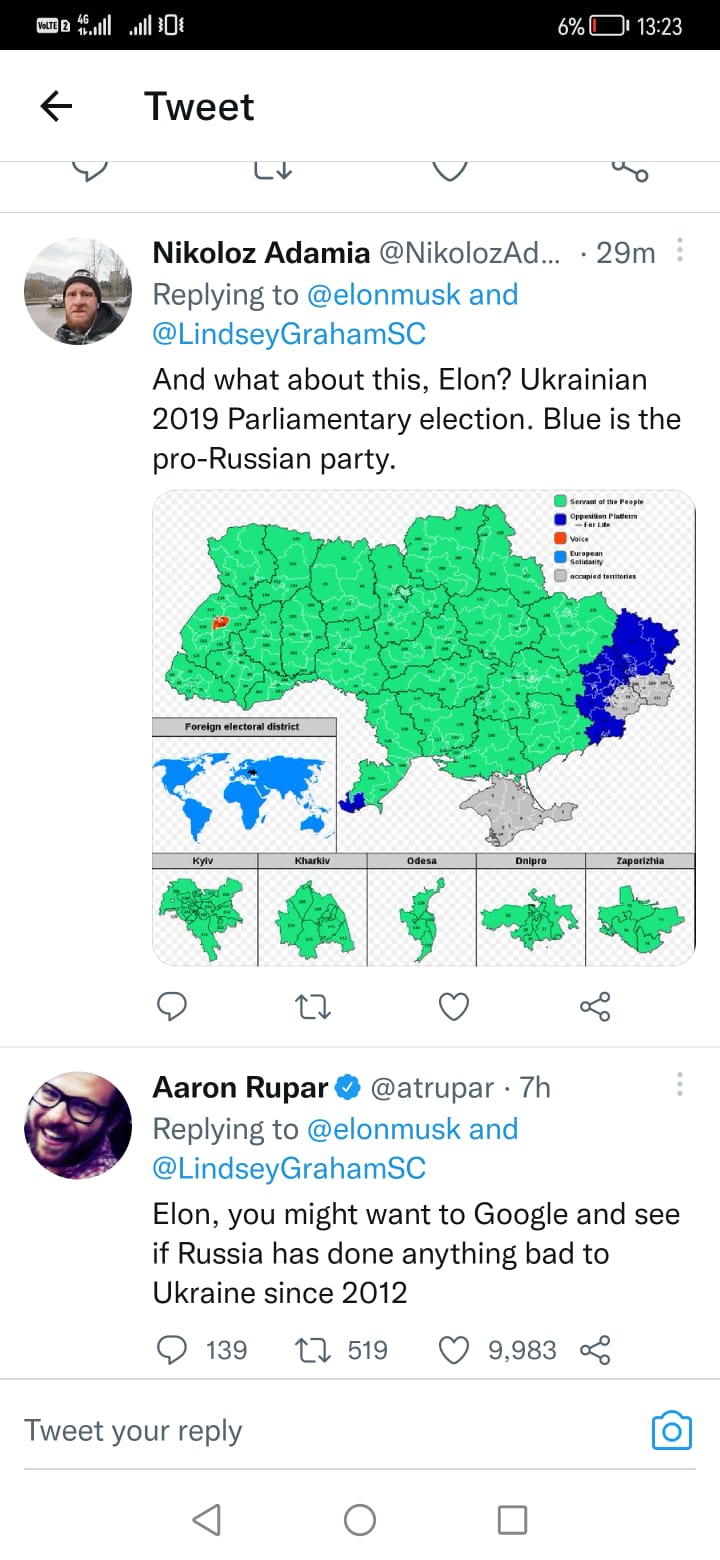Like Aaron Rupar's tweet with 9,983 likes
Image resolution: width=720 pixels, height=1560 pixels.
pyautogui.click(x=454, y=1350)
